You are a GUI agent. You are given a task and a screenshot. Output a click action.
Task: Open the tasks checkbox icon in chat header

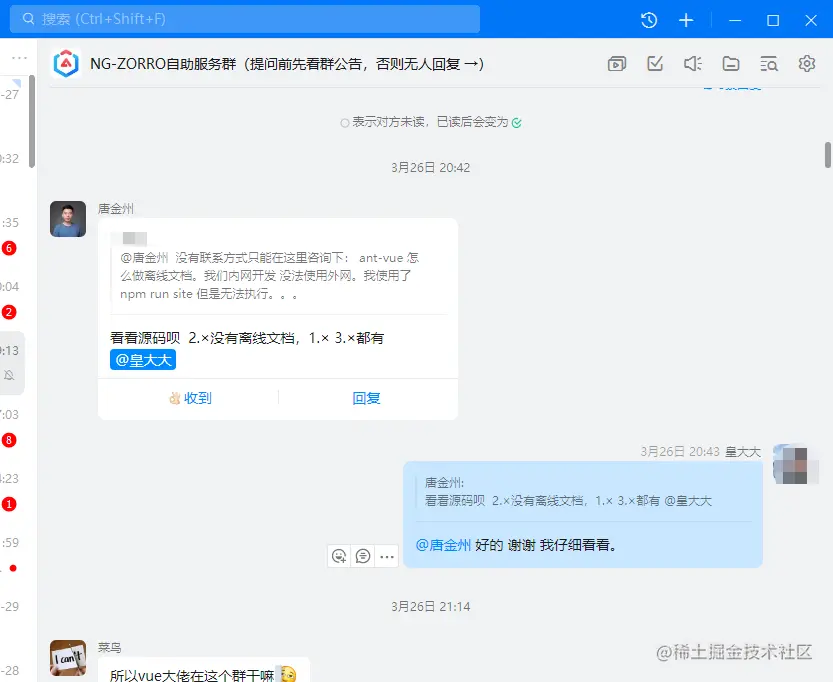[x=654, y=64]
